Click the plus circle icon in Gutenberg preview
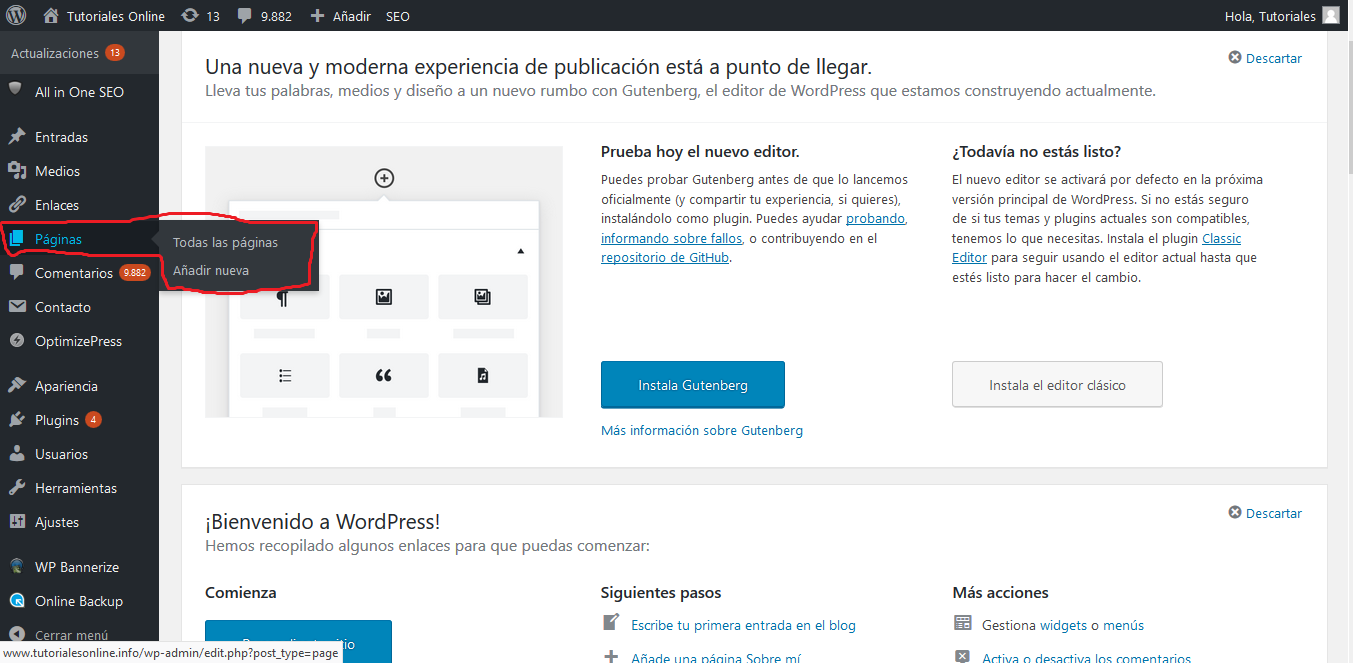This screenshot has width=1353, height=663. (384, 178)
